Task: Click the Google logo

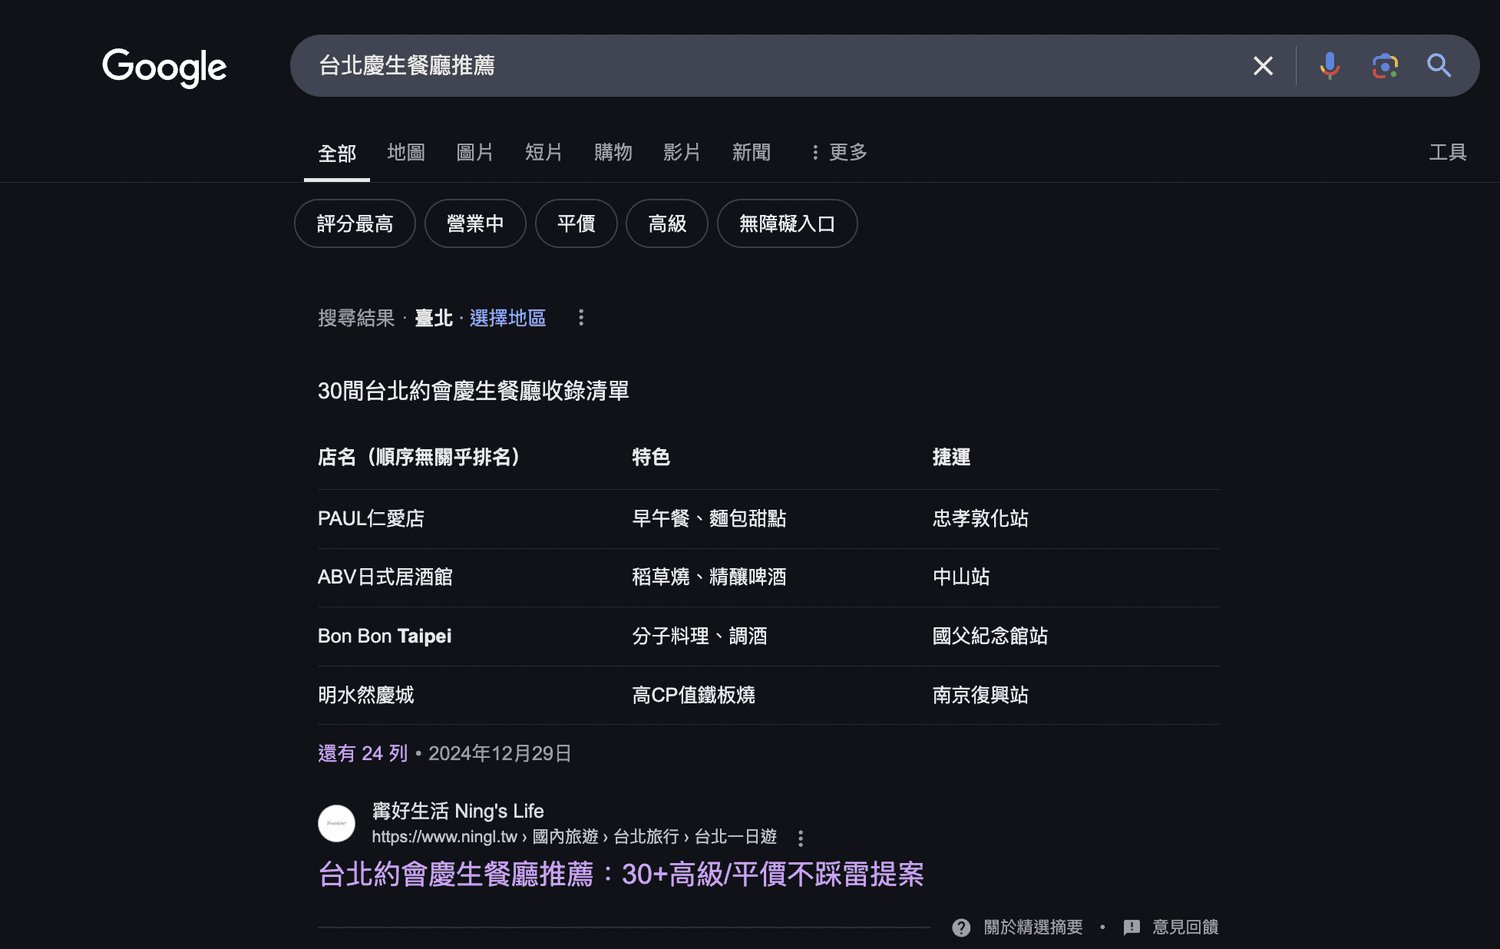Action: 165,67
